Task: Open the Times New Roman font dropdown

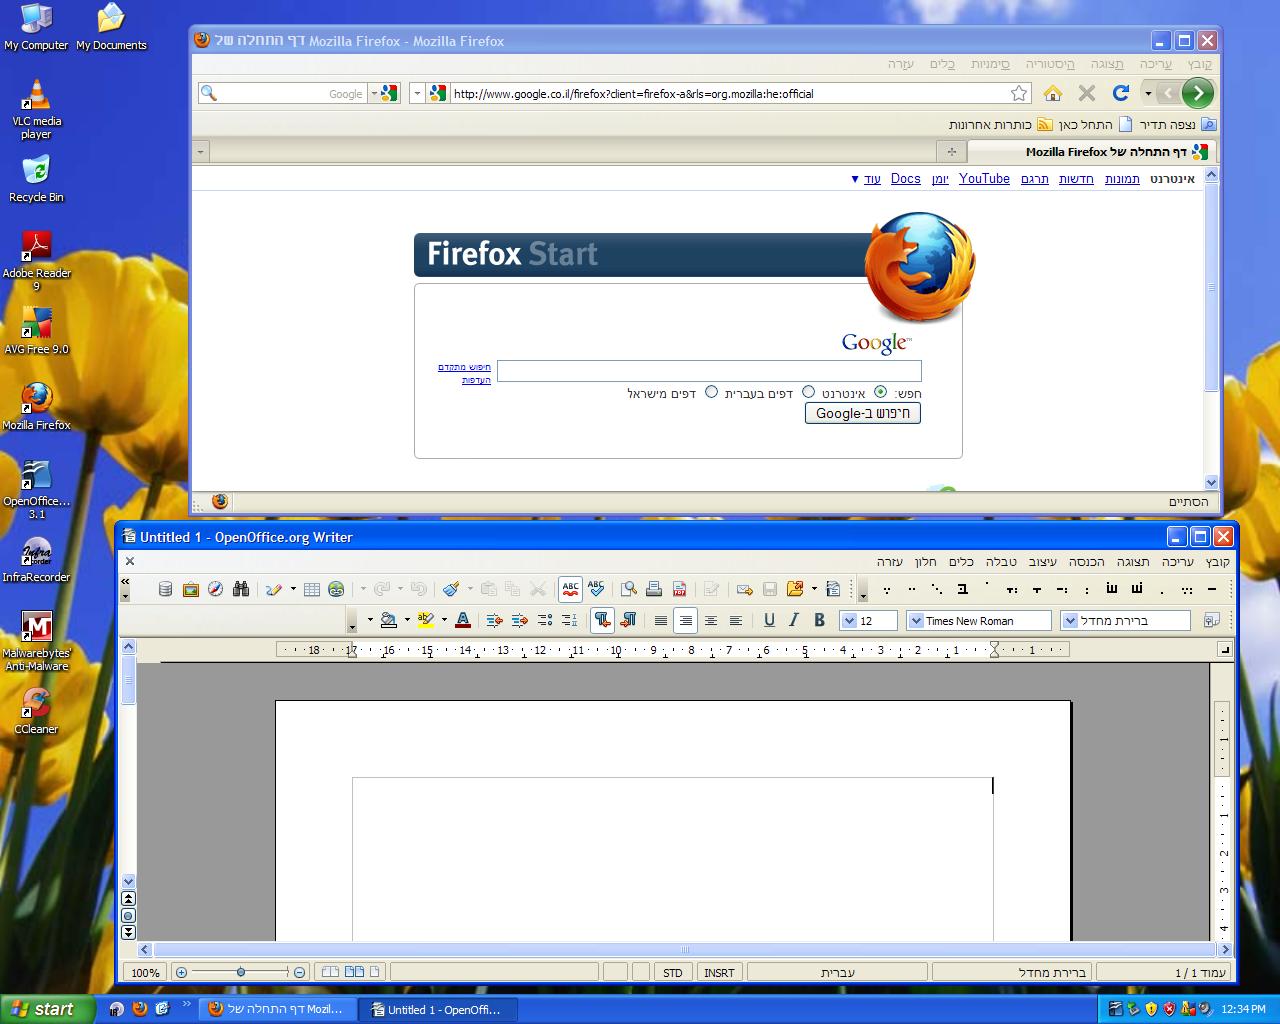Action: (x=915, y=621)
